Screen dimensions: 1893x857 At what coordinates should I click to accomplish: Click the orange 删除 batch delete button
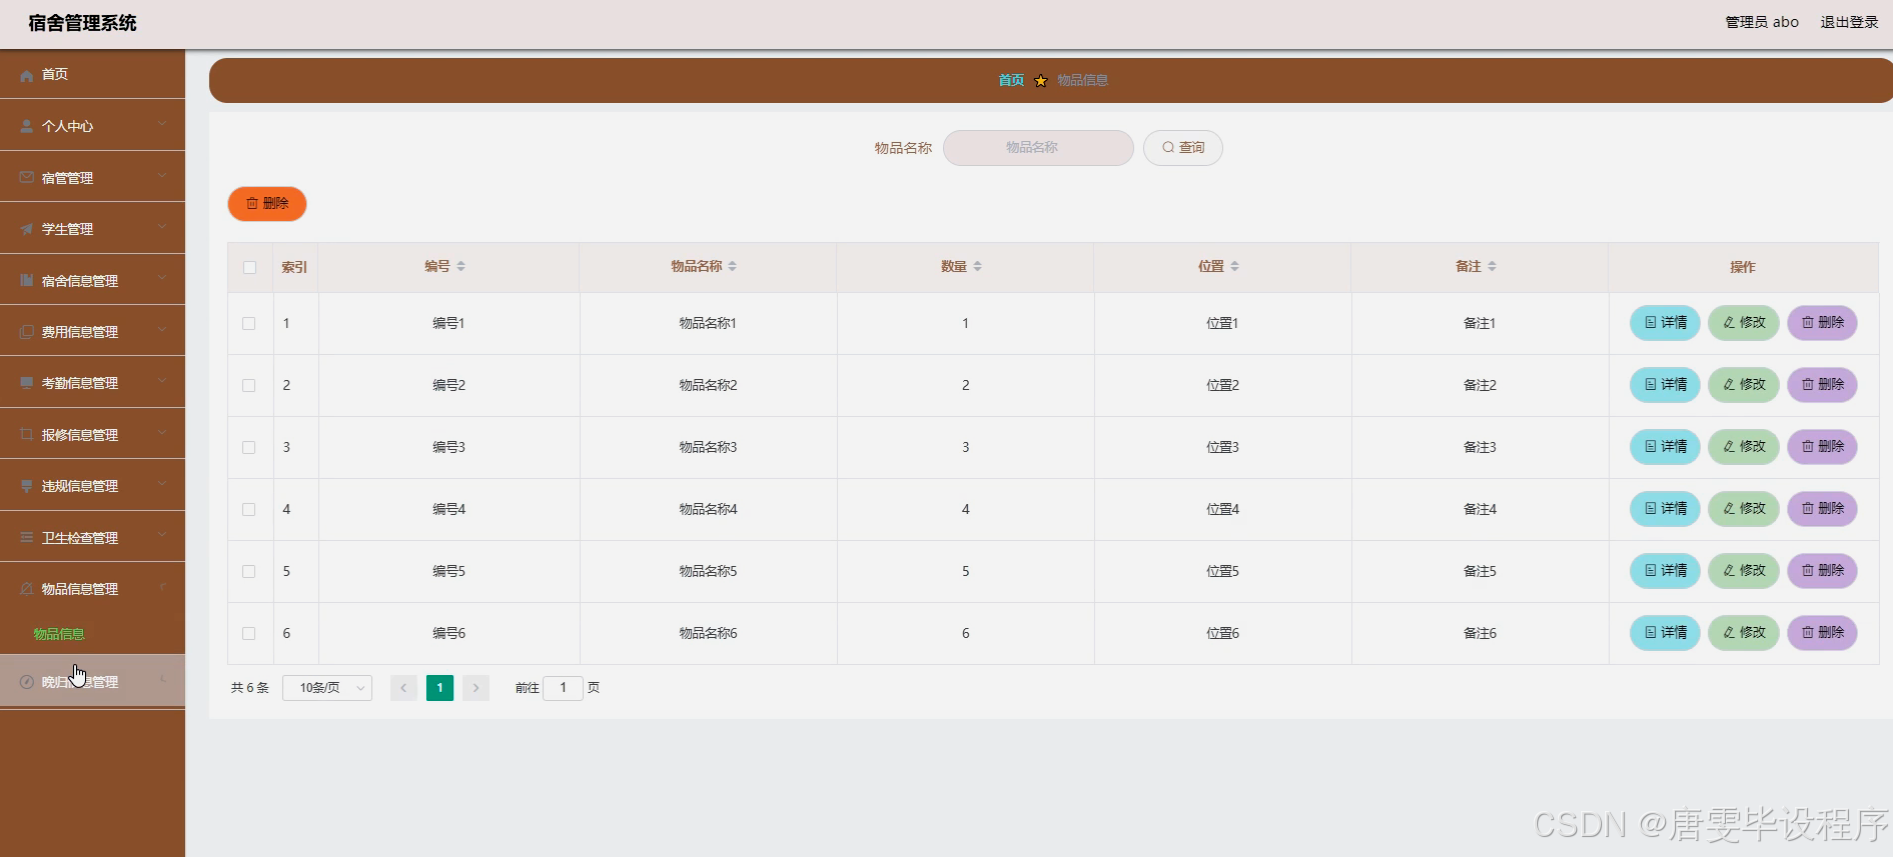(x=267, y=204)
